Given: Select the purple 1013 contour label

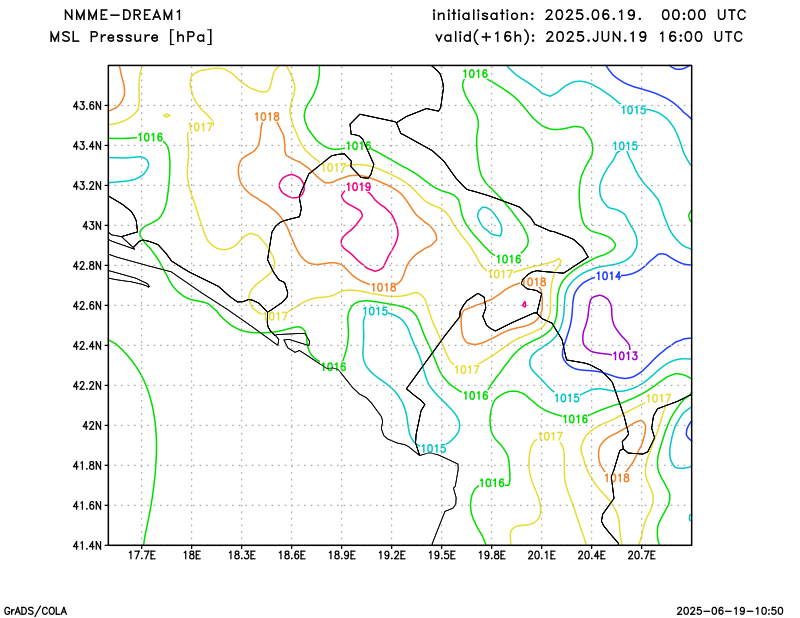Looking at the screenshot, I should [625, 356].
